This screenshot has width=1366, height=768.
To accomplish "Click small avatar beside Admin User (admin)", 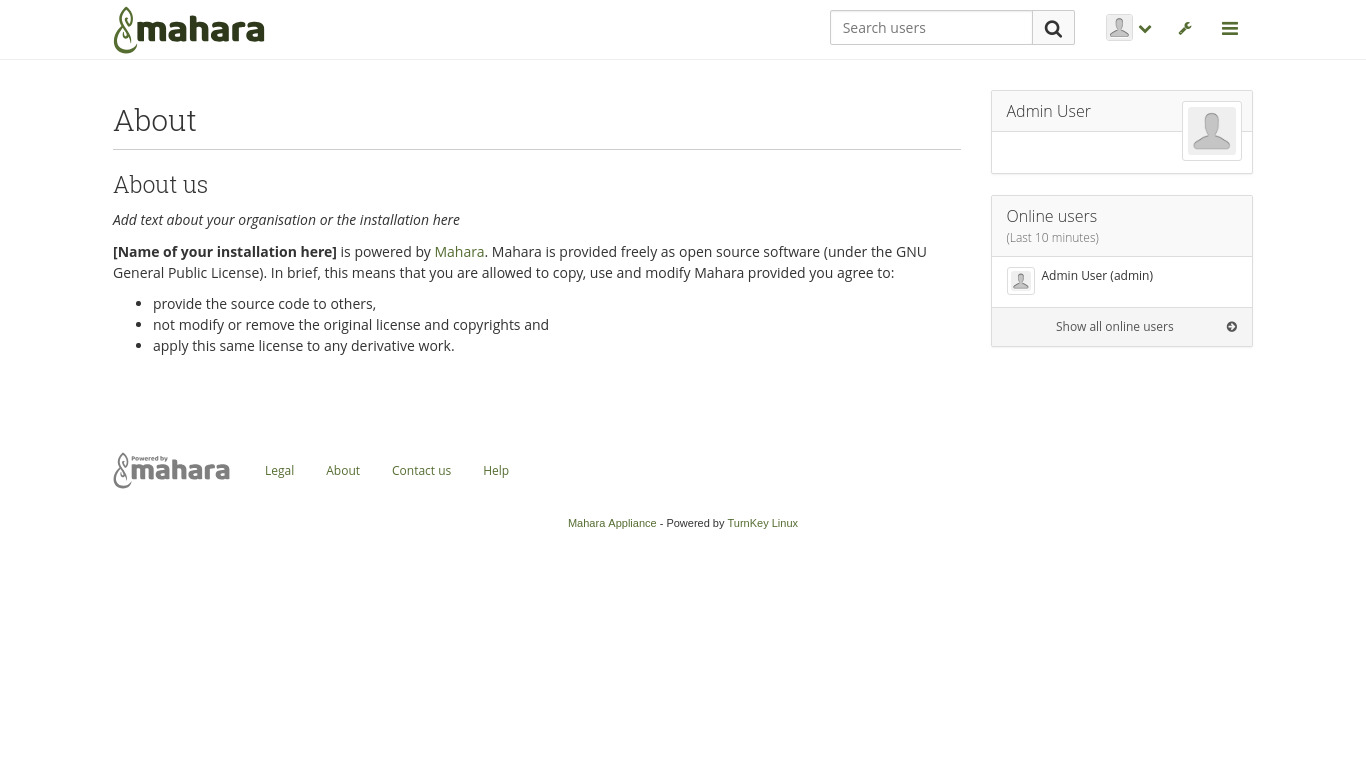I will pyautogui.click(x=1020, y=281).
